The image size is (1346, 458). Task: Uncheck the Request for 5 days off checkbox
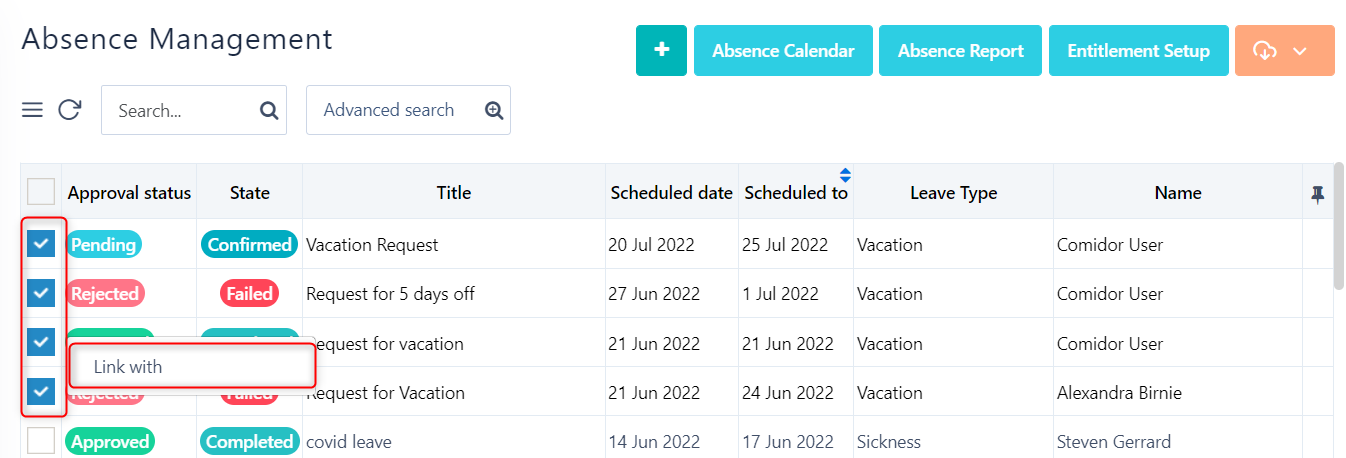point(41,293)
